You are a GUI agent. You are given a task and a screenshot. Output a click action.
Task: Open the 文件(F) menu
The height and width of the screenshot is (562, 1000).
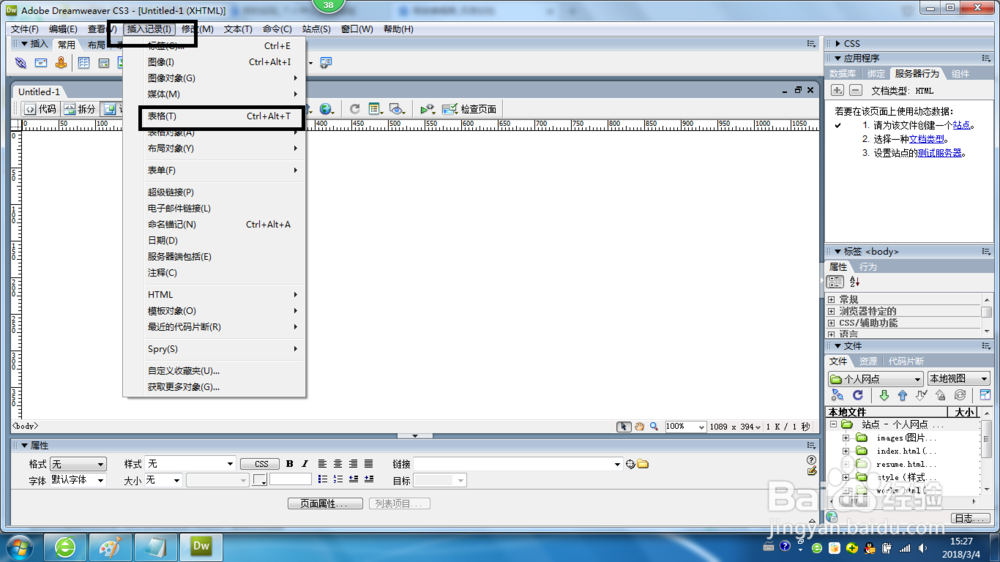pyautogui.click(x=25, y=29)
